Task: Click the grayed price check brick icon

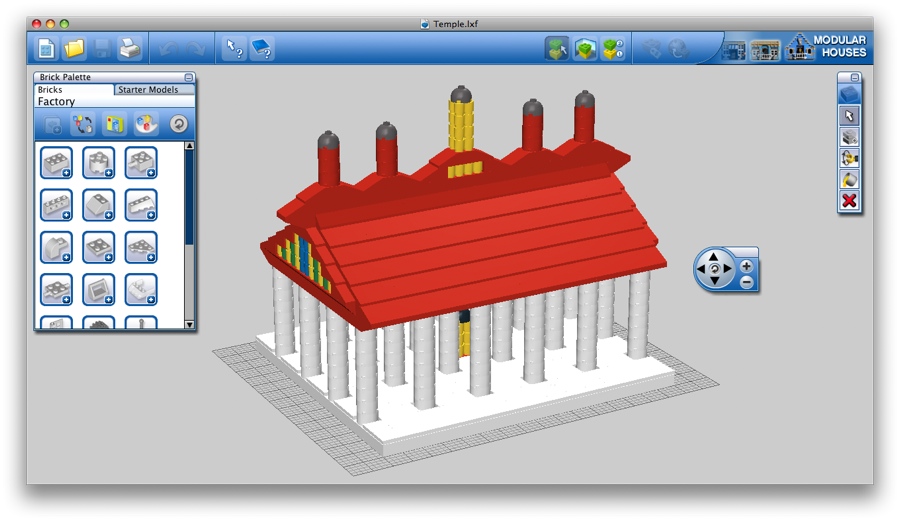Action: [x=651, y=49]
